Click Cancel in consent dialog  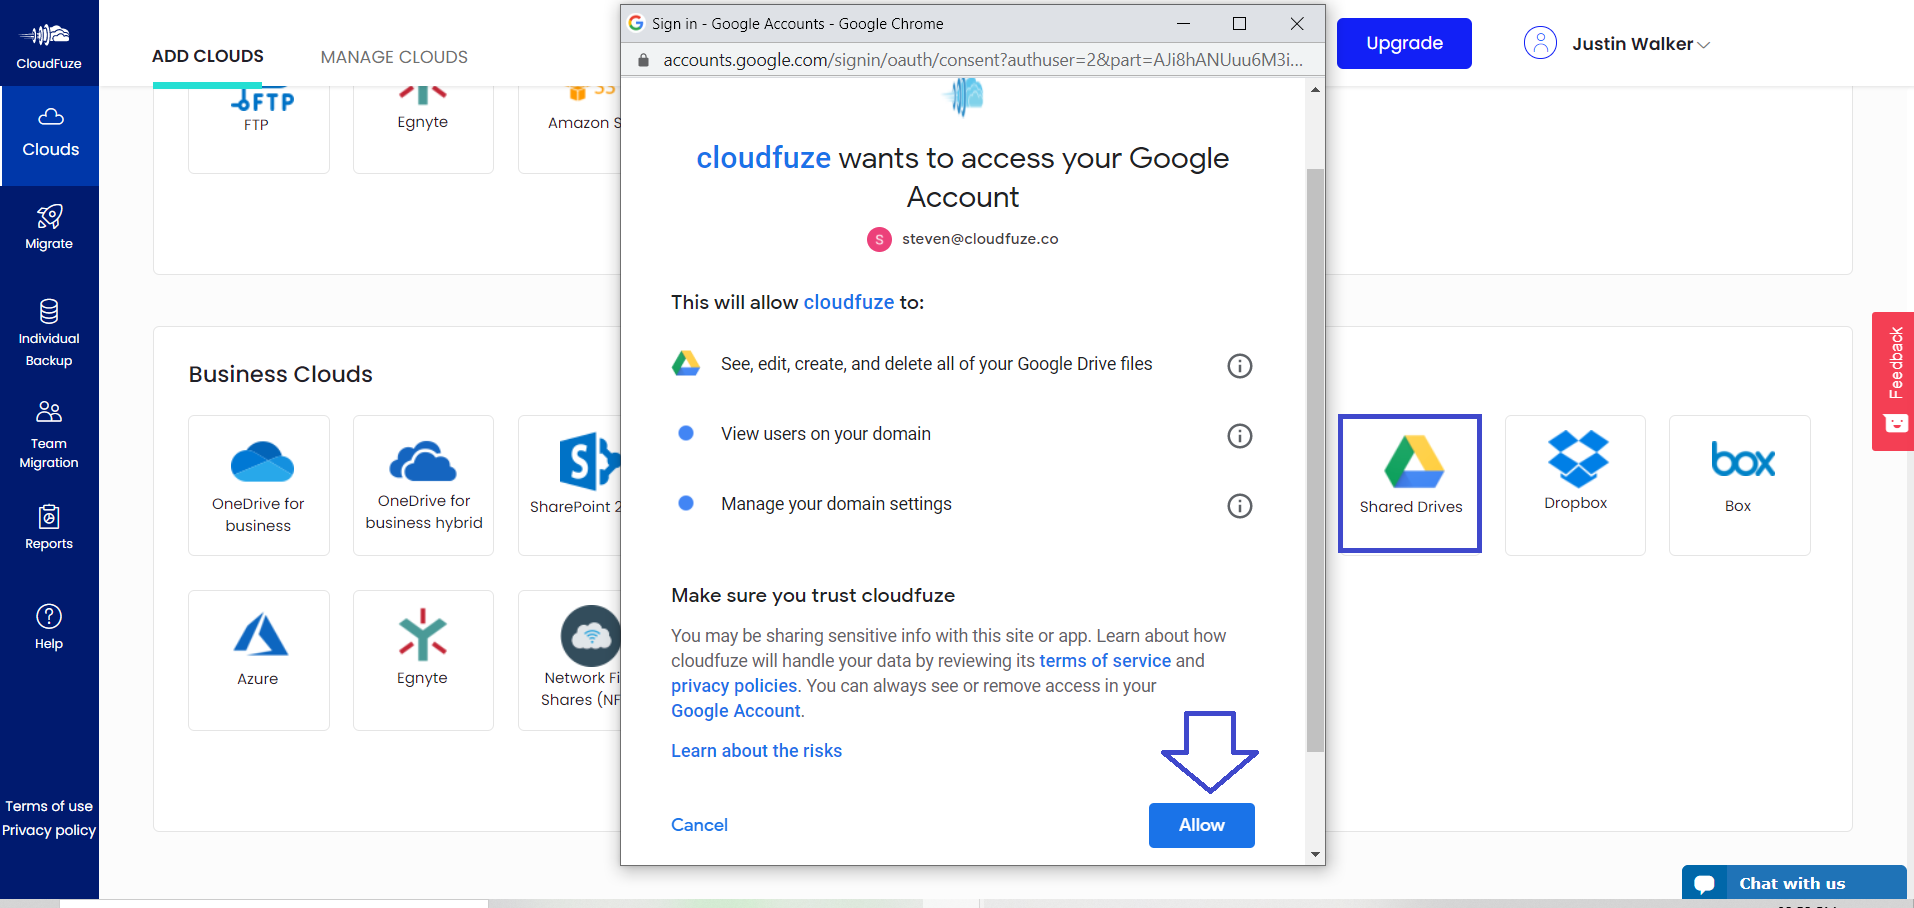(x=699, y=825)
